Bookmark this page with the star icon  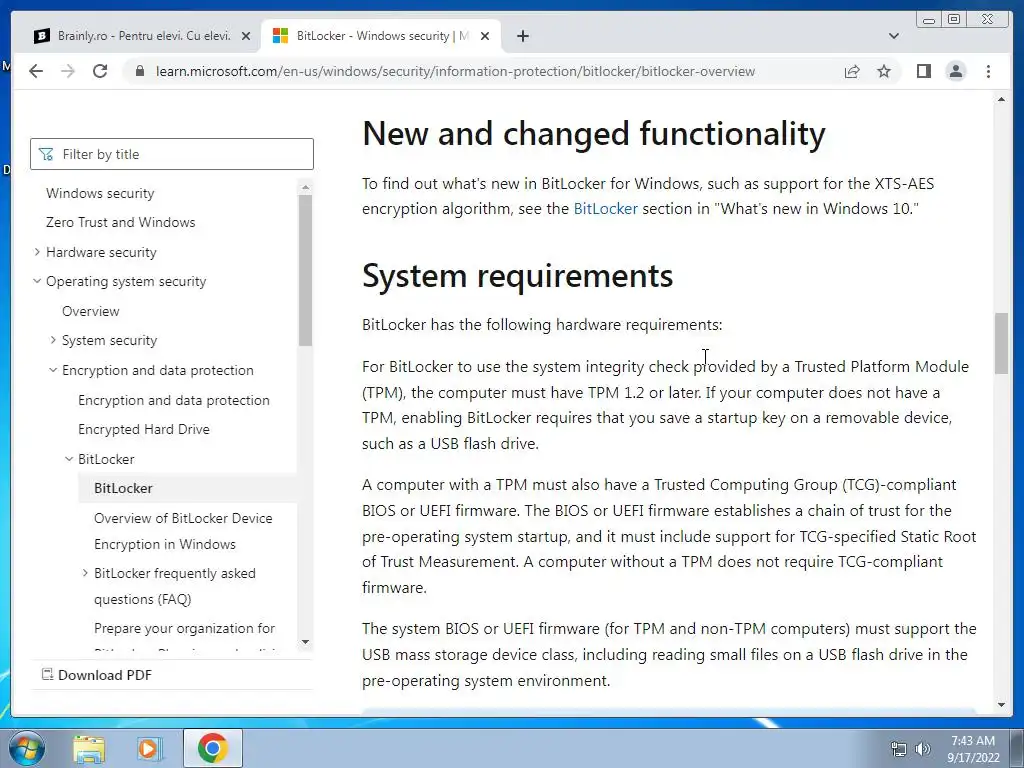pyautogui.click(x=884, y=71)
